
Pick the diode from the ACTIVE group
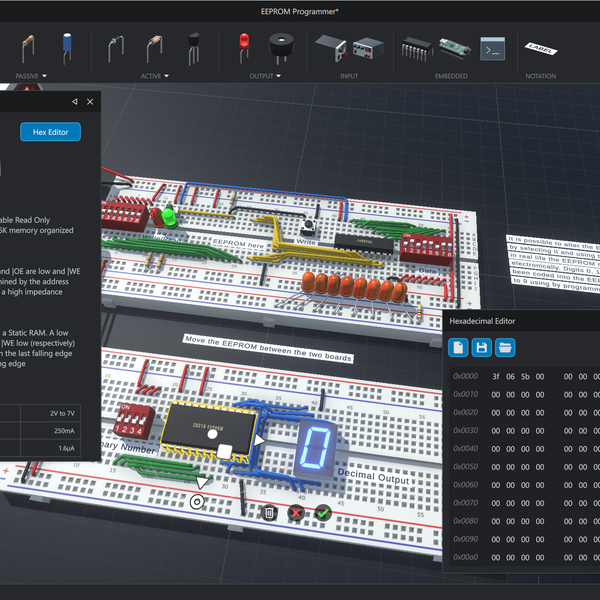116,49
